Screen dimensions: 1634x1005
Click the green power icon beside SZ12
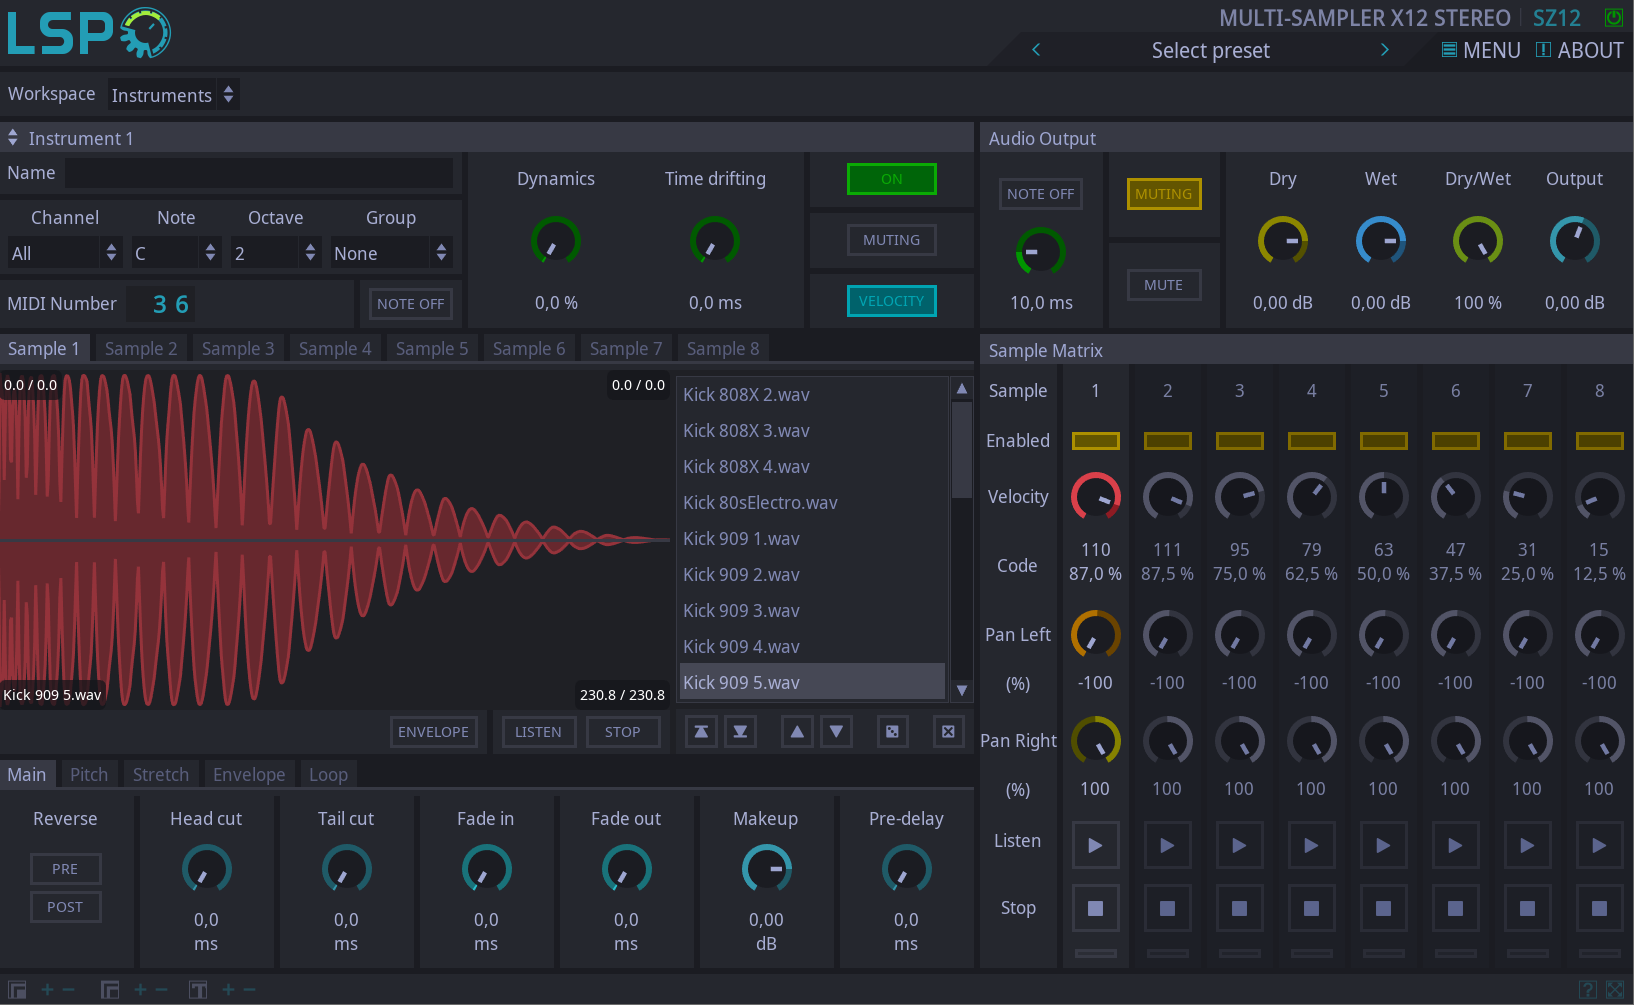tap(1613, 18)
